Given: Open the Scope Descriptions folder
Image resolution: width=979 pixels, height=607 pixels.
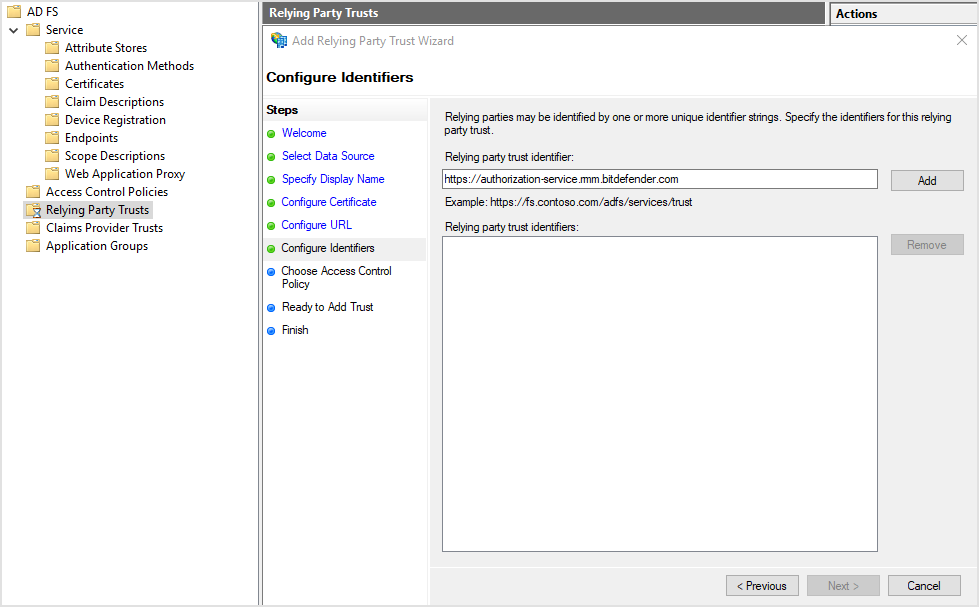Looking at the screenshot, I should click(x=113, y=155).
